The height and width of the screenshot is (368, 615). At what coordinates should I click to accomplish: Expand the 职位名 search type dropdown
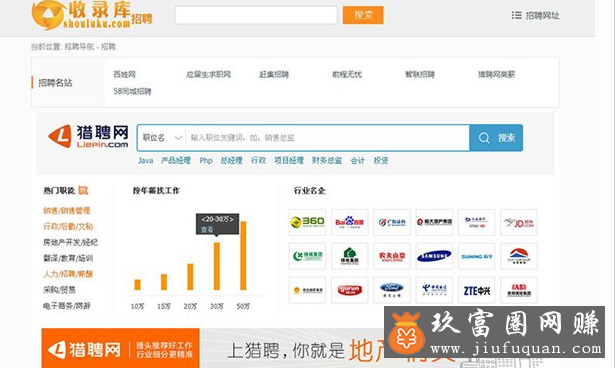[162, 138]
